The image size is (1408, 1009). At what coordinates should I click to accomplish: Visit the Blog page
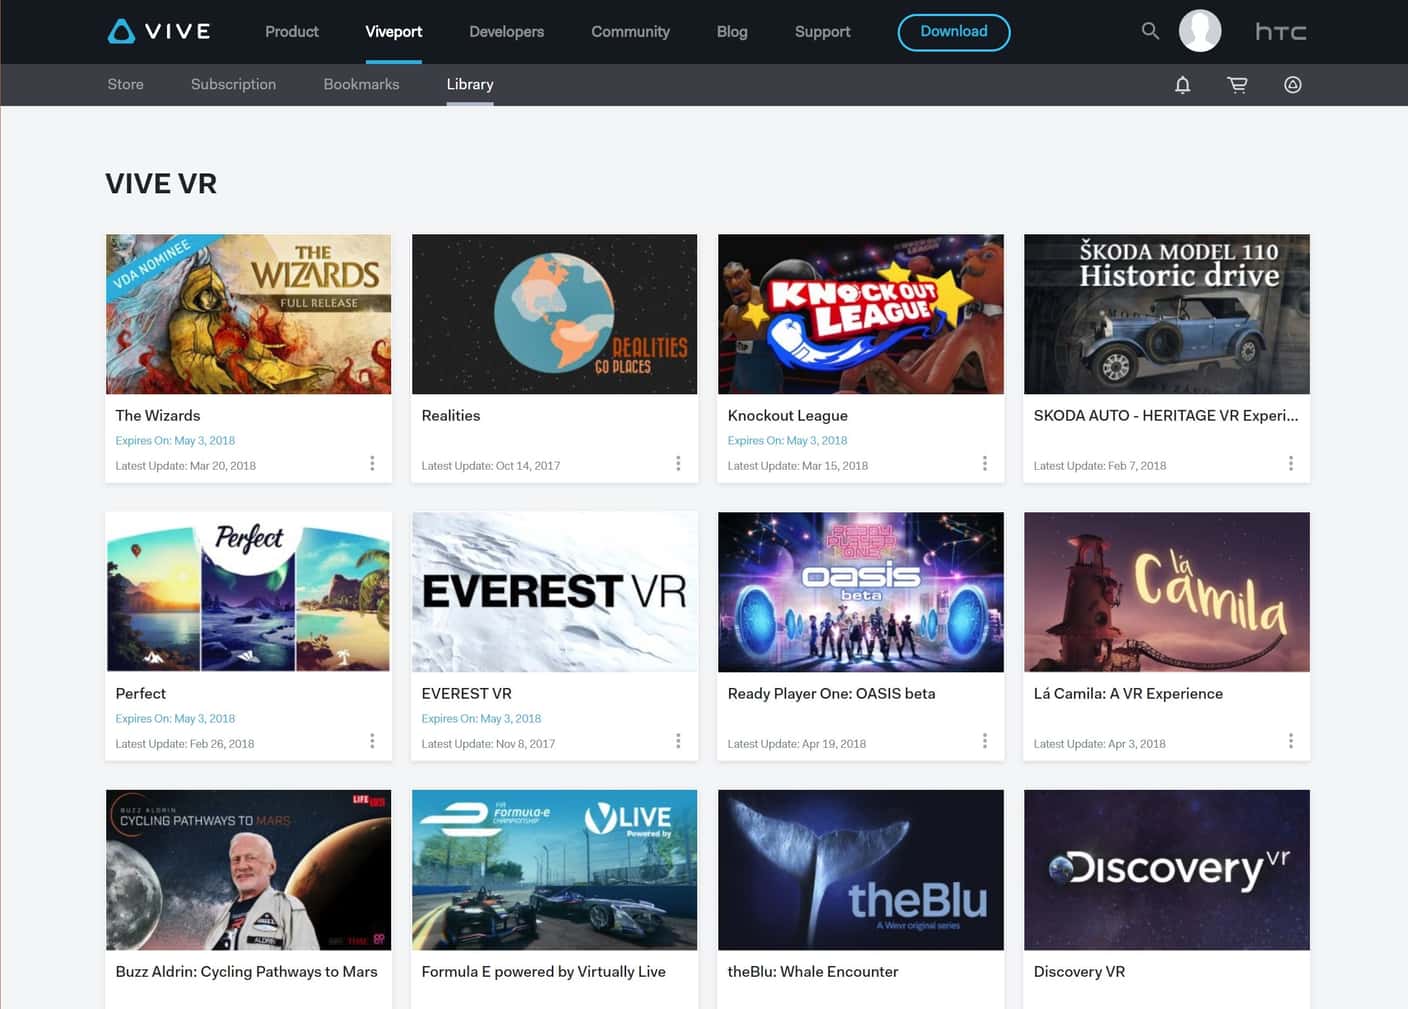(x=732, y=32)
